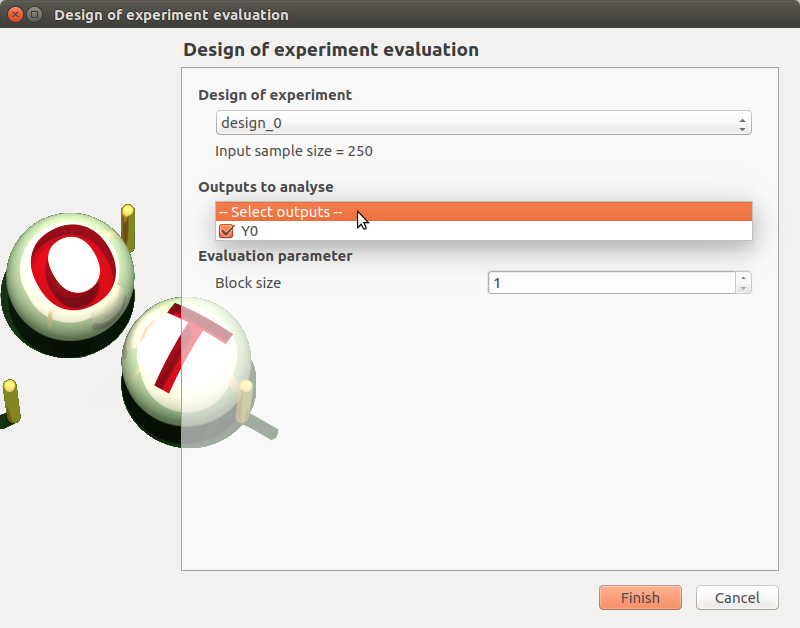Cancel the evaluation dialog

pos(737,597)
